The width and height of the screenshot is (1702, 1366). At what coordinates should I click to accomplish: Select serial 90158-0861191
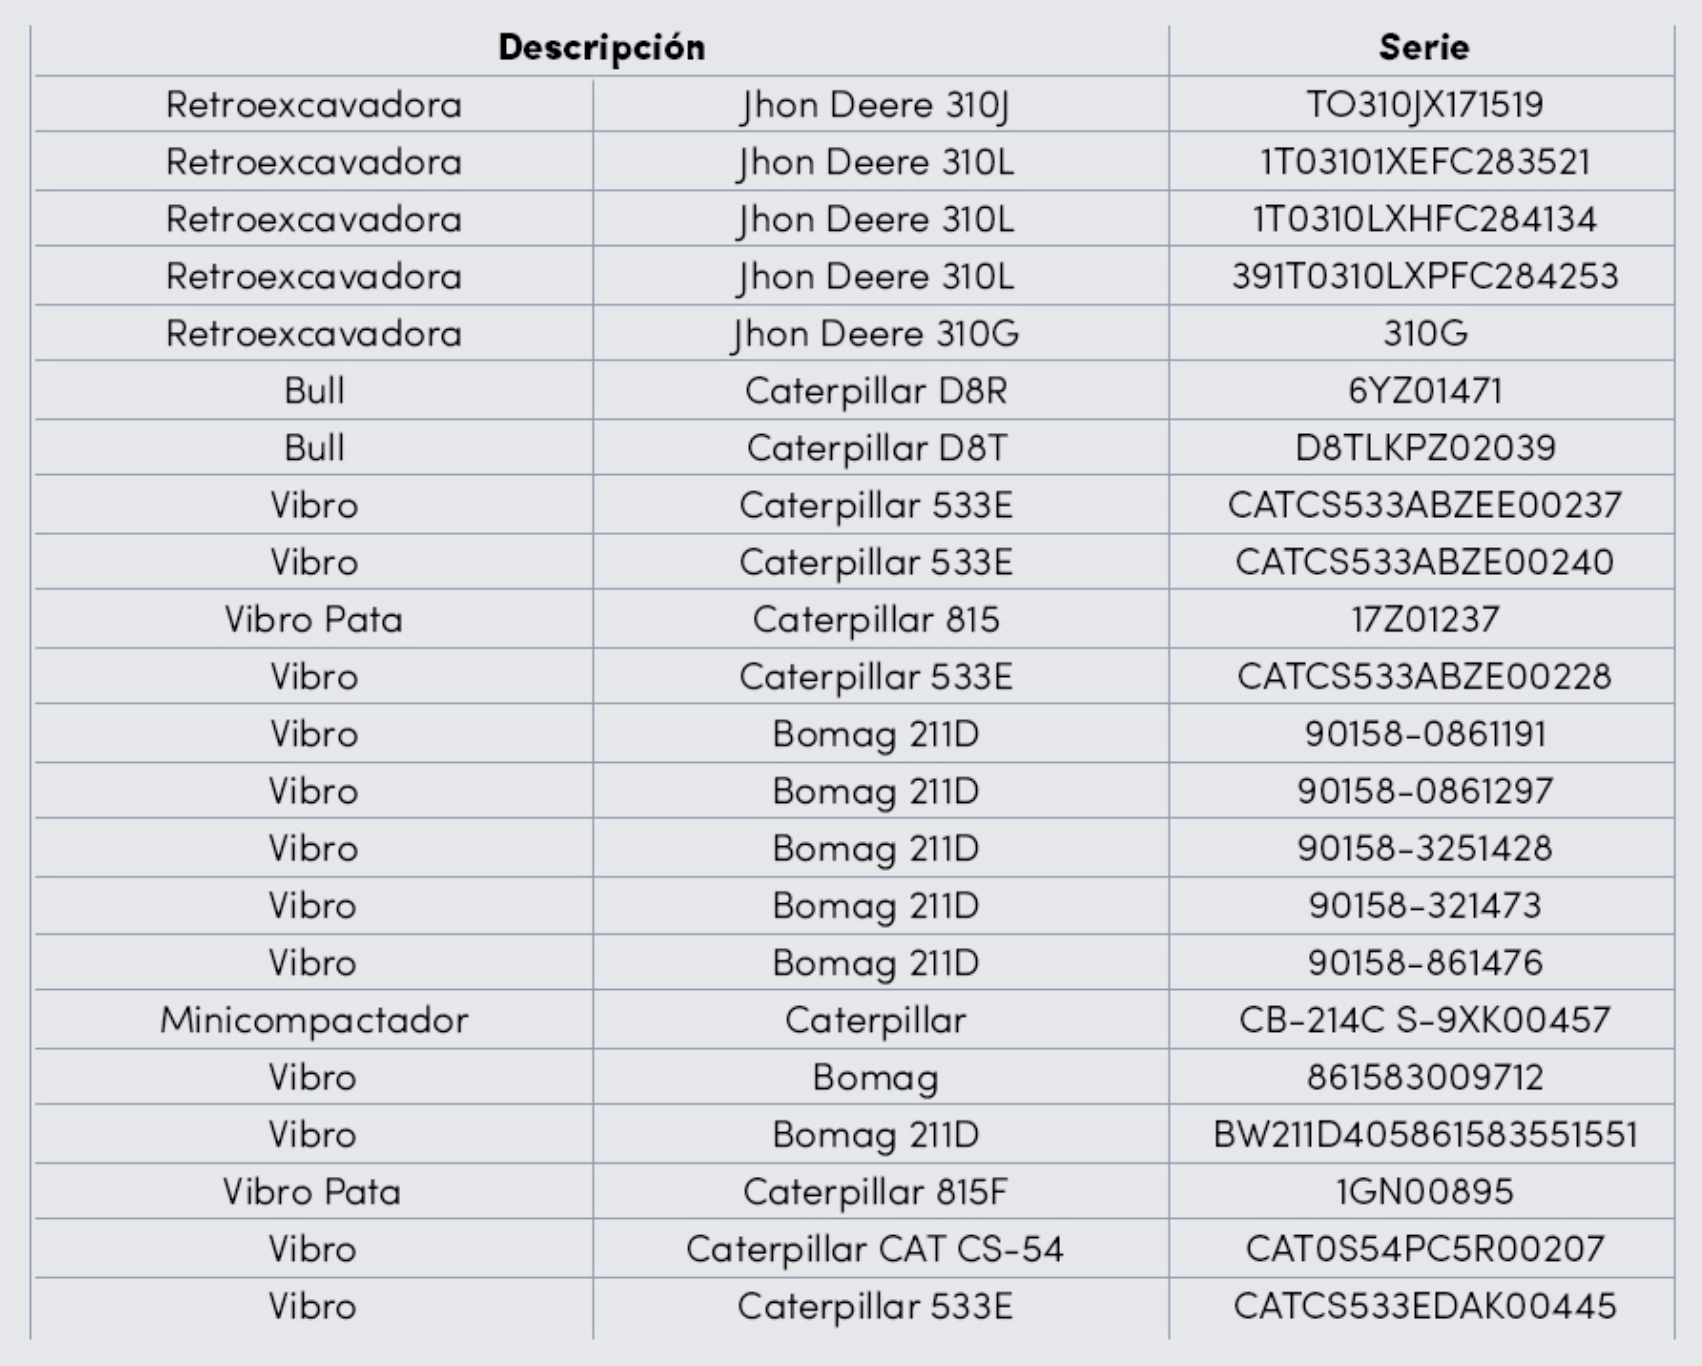pos(1424,734)
